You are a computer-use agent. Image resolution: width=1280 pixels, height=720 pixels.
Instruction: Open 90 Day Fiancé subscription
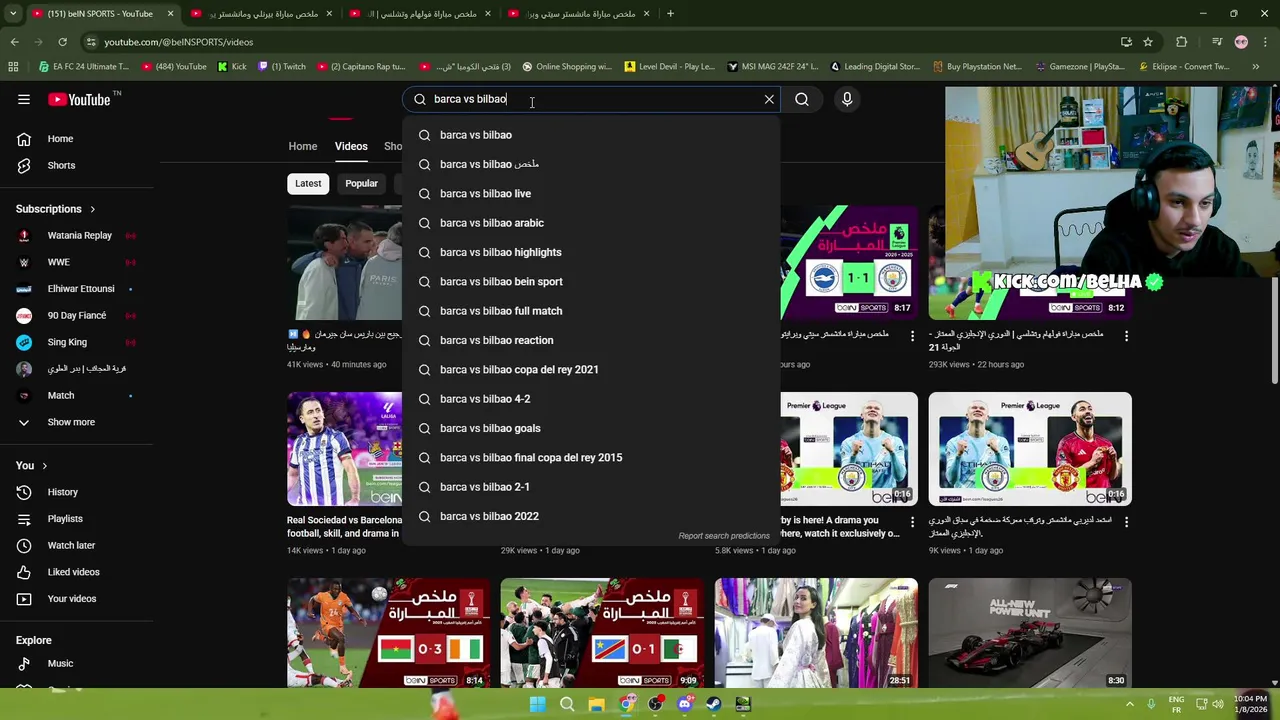(77, 316)
